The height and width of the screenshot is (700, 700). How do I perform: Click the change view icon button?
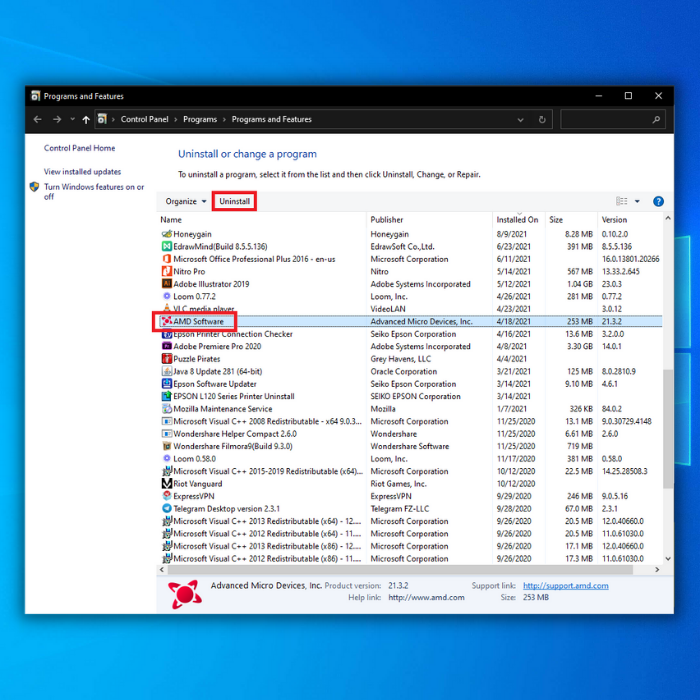click(x=621, y=201)
